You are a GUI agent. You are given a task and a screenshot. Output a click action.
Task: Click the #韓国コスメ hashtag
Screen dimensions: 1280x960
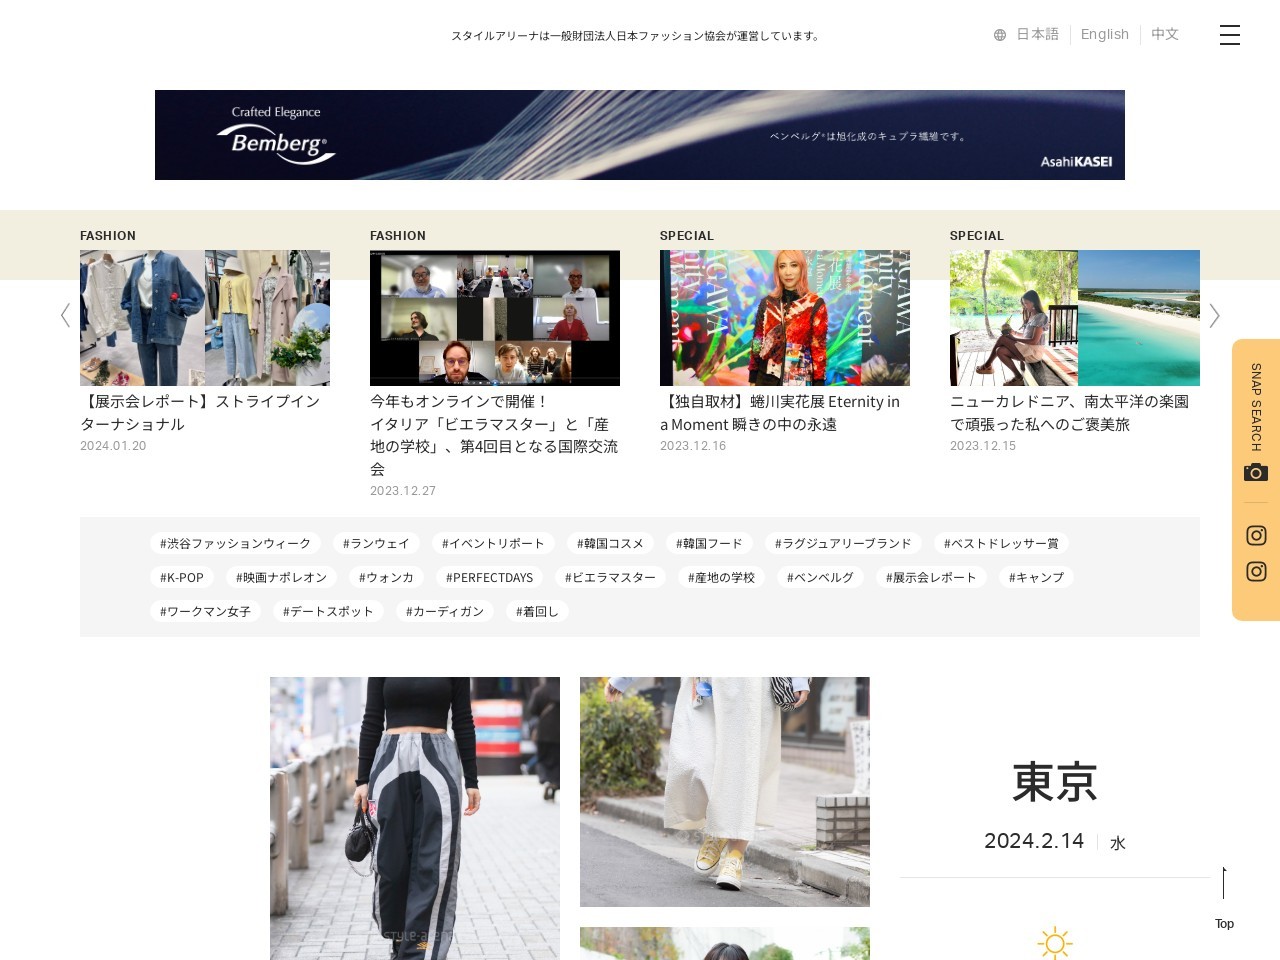[x=610, y=543]
